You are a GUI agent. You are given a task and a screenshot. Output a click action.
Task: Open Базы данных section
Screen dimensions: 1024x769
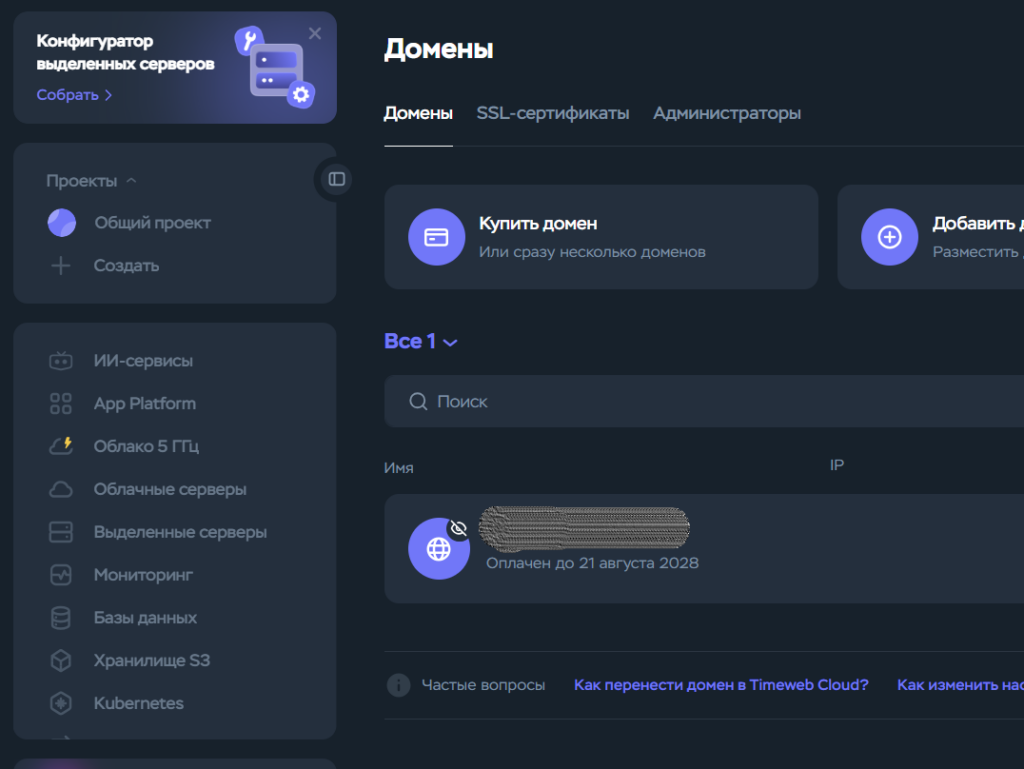click(145, 618)
